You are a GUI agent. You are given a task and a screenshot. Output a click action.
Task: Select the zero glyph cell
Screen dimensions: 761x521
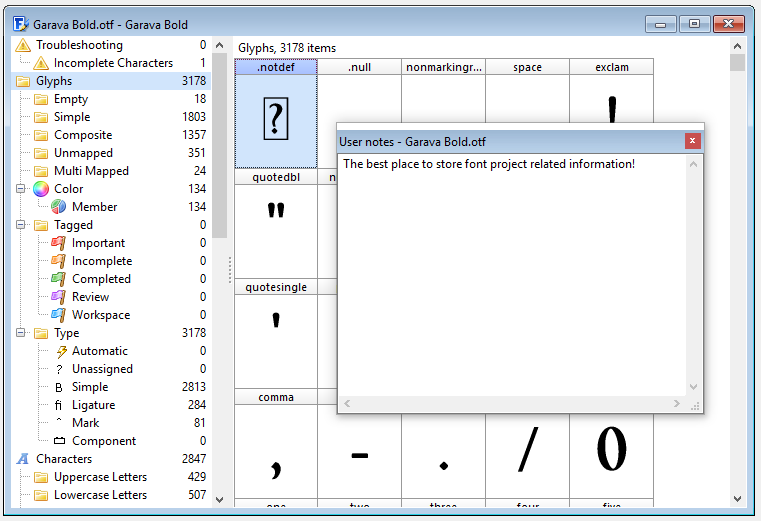pos(612,456)
